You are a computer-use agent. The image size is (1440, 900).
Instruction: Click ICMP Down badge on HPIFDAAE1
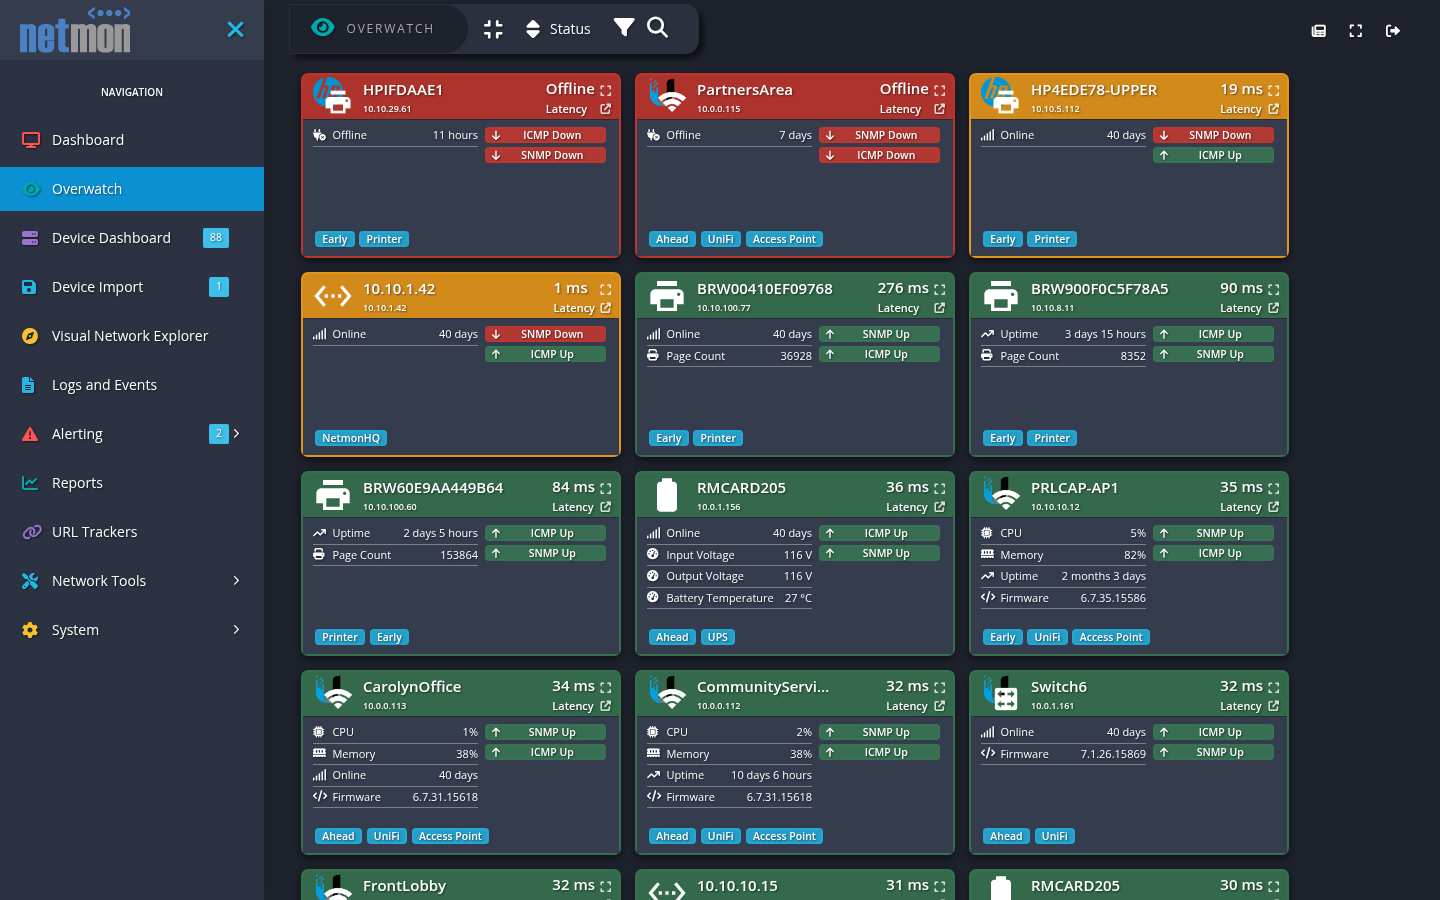[x=545, y=135]
